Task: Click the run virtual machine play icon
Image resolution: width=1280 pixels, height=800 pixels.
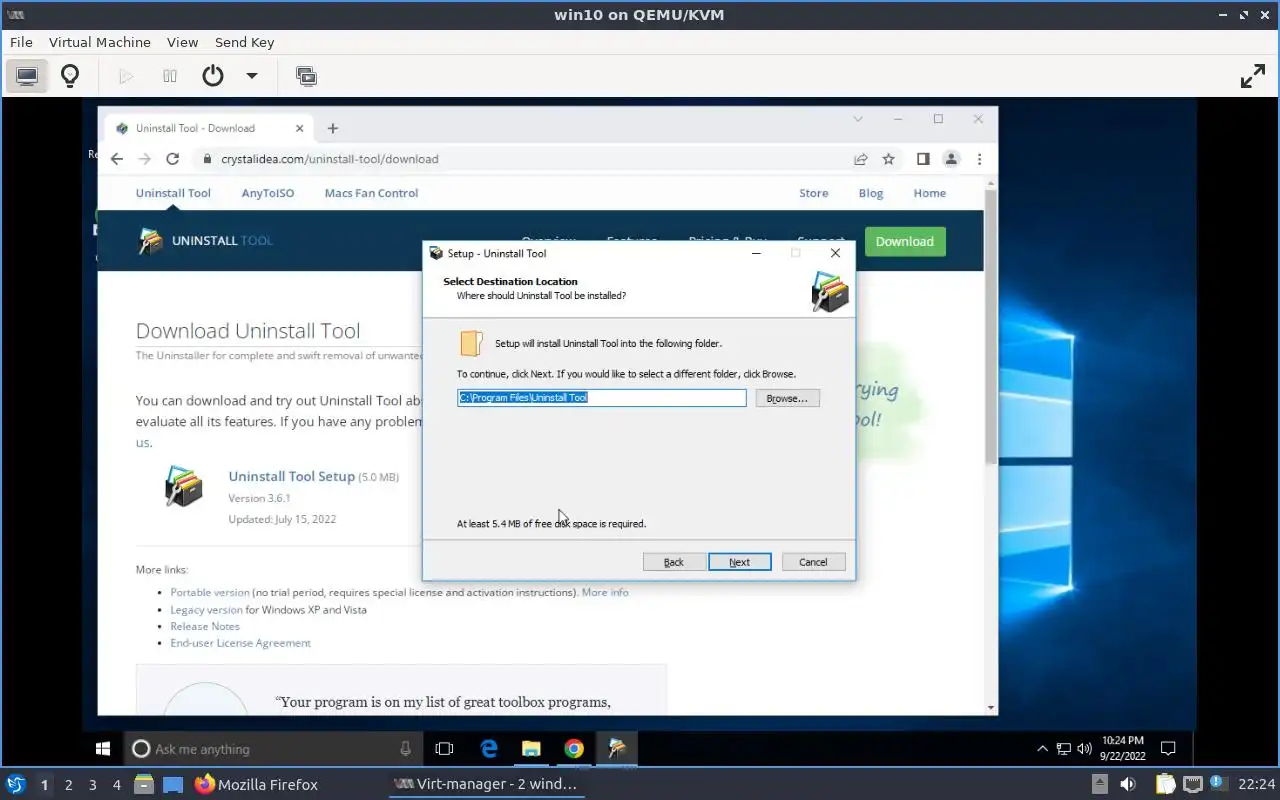Action: (x=126, y=76)
